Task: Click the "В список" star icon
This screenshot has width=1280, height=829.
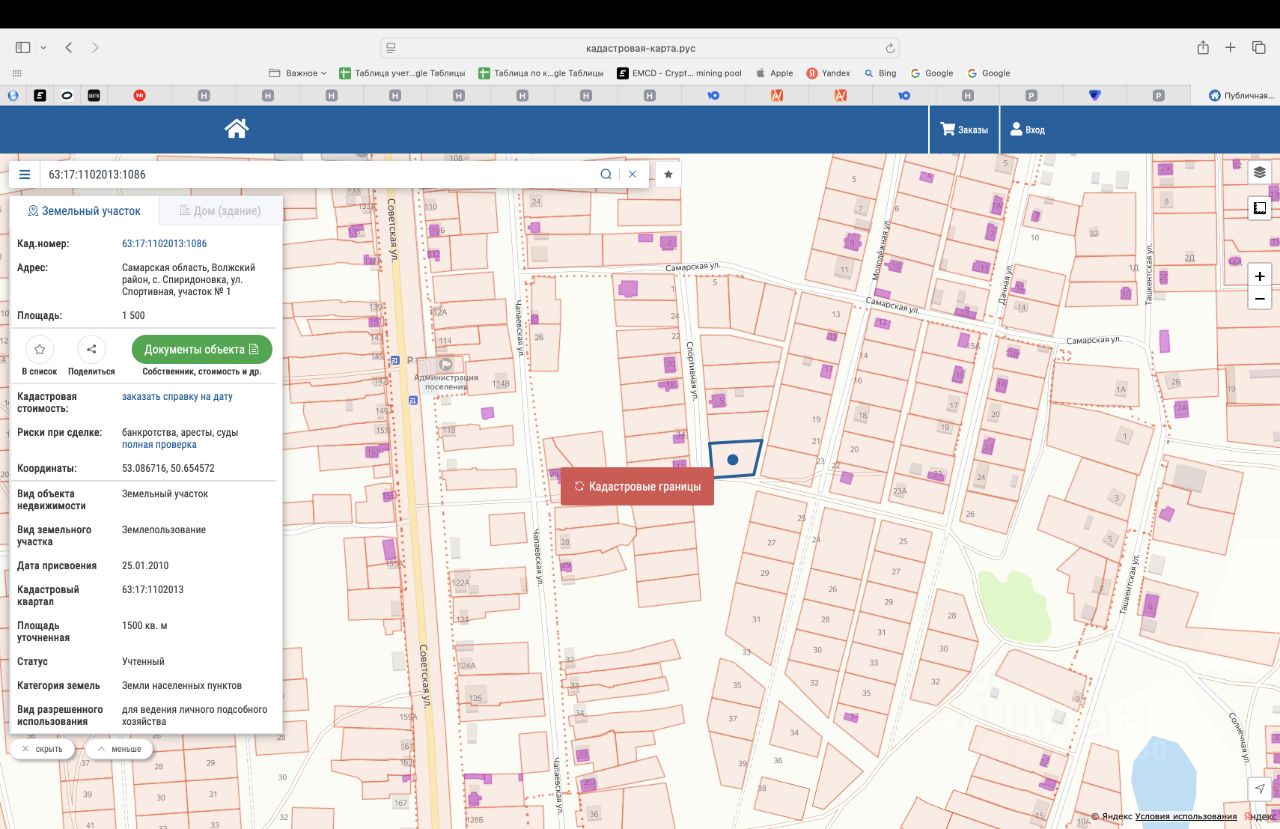Action: click(39, 349)
